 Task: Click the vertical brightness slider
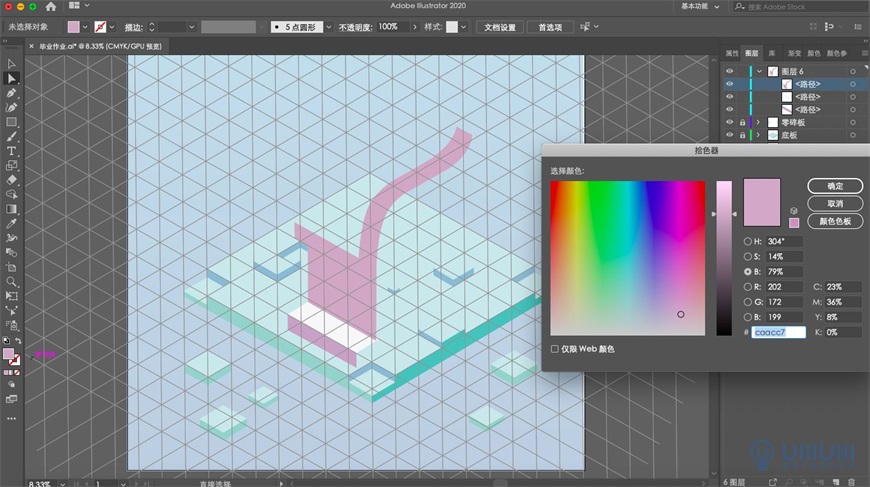724,258
